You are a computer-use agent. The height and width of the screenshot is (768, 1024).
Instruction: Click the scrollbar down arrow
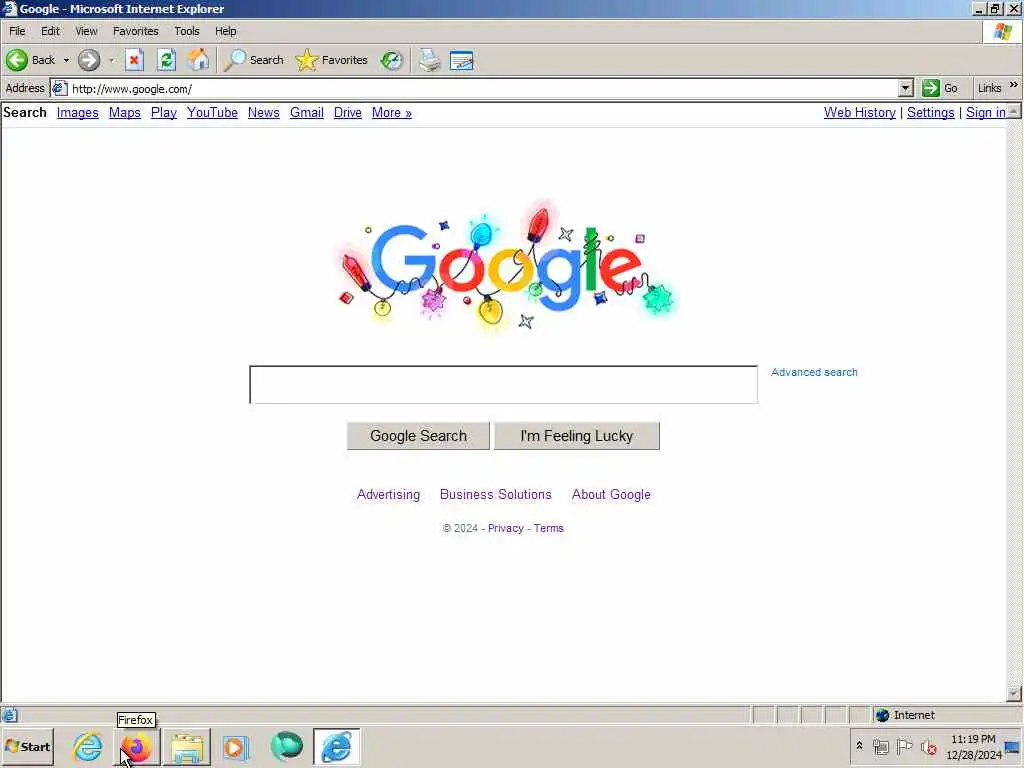(1014, 694)
